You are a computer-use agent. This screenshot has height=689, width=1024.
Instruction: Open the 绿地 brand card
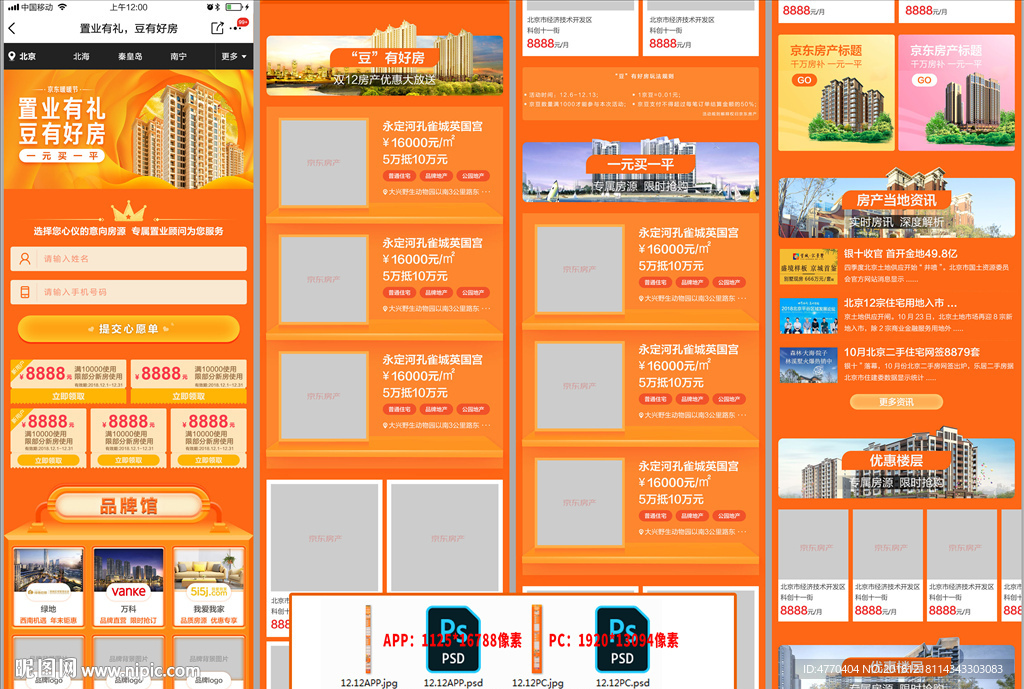pyautogui.click(x=48, y=586)
